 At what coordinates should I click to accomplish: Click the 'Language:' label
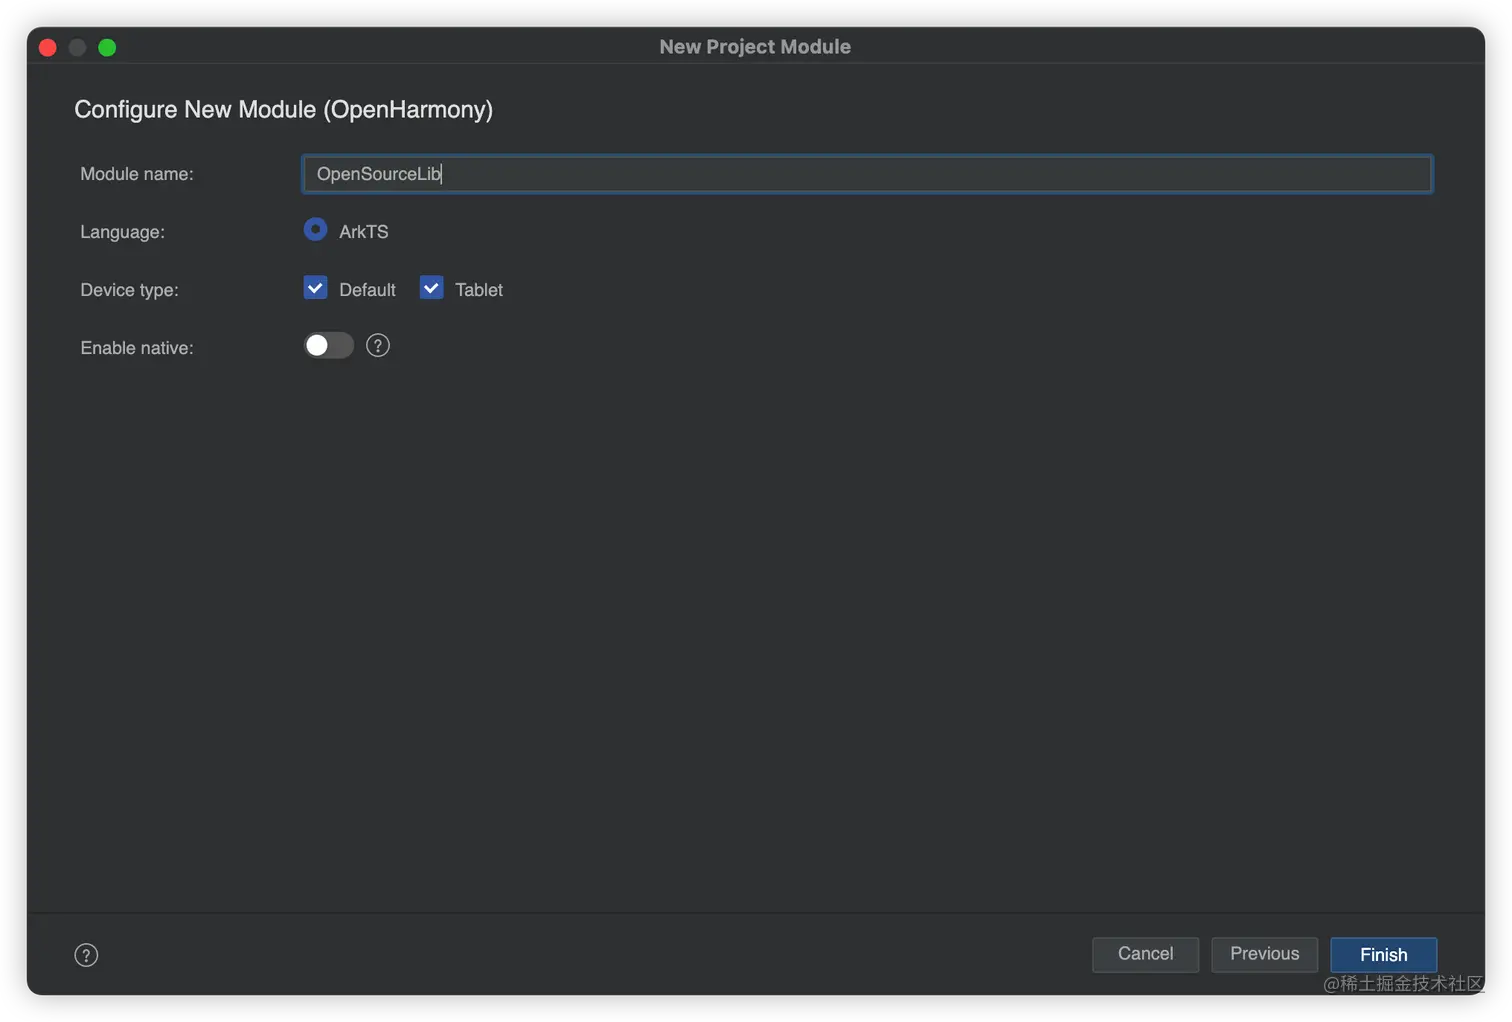pyautogui.click(x=122, y=232)
